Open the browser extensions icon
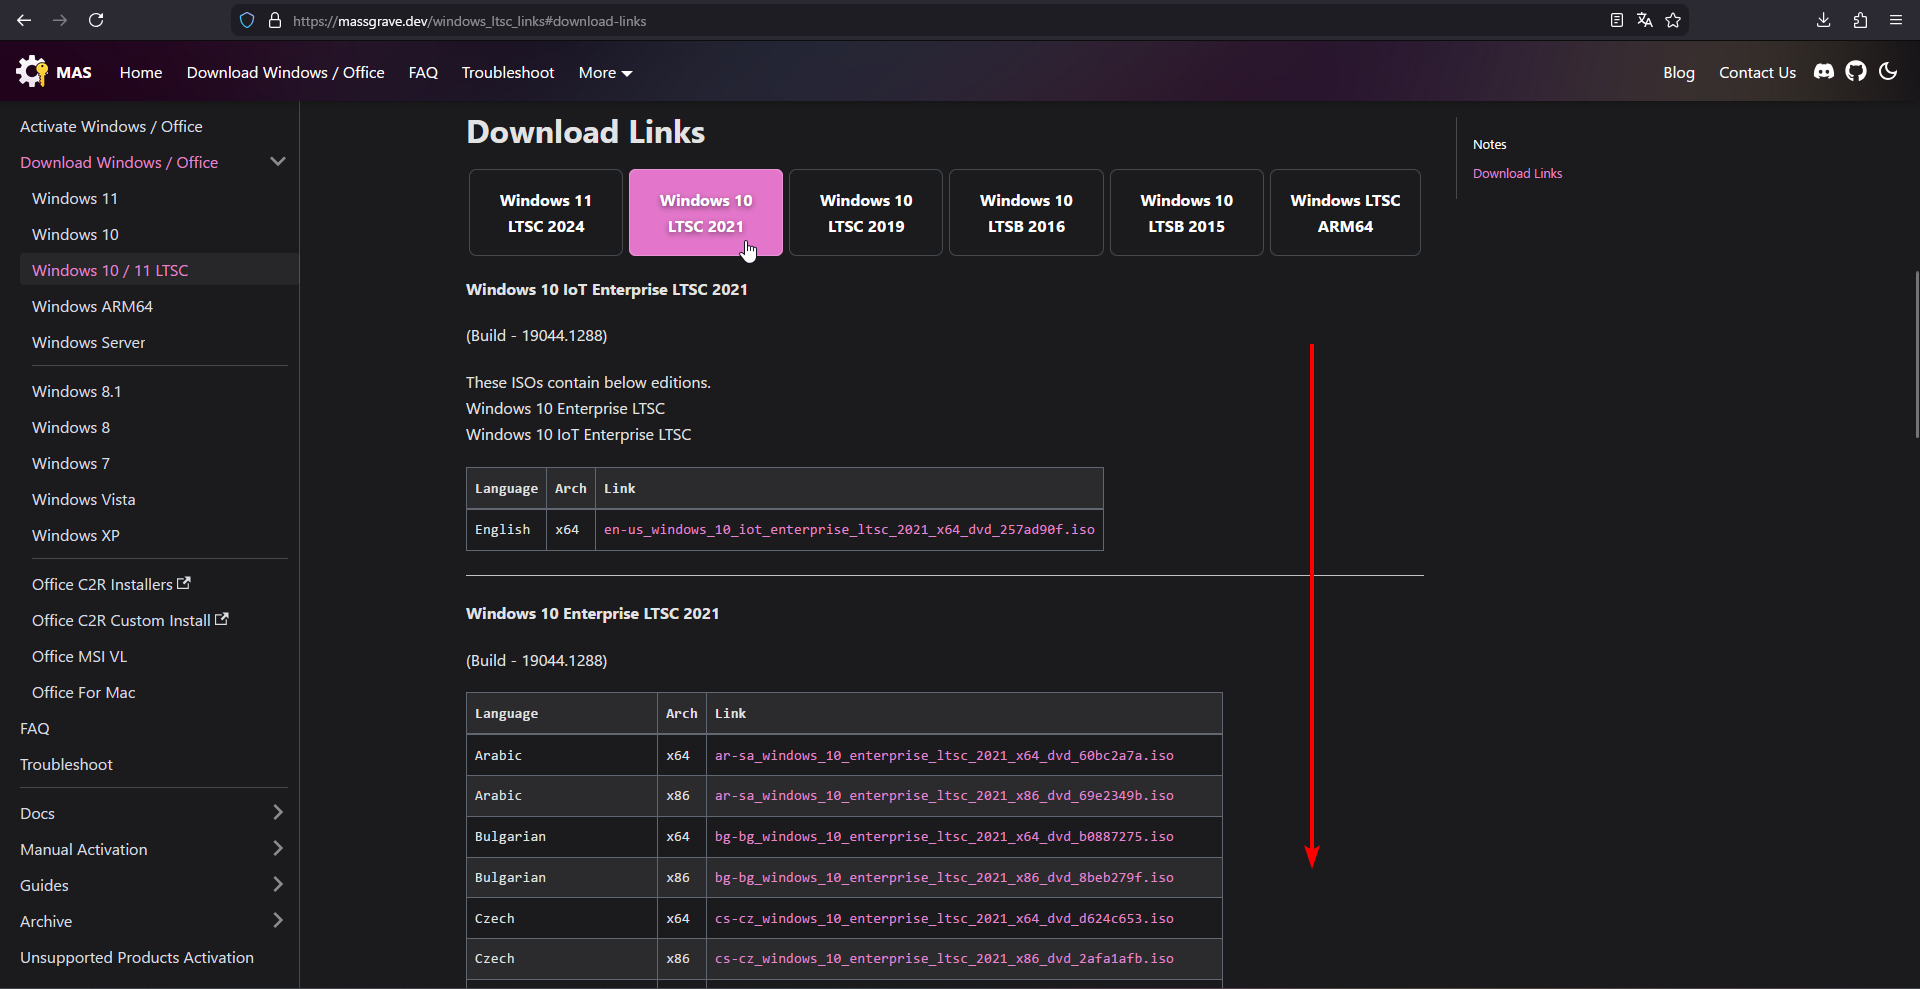This screenshot has width=1920, height=989. pos(1860,20)
